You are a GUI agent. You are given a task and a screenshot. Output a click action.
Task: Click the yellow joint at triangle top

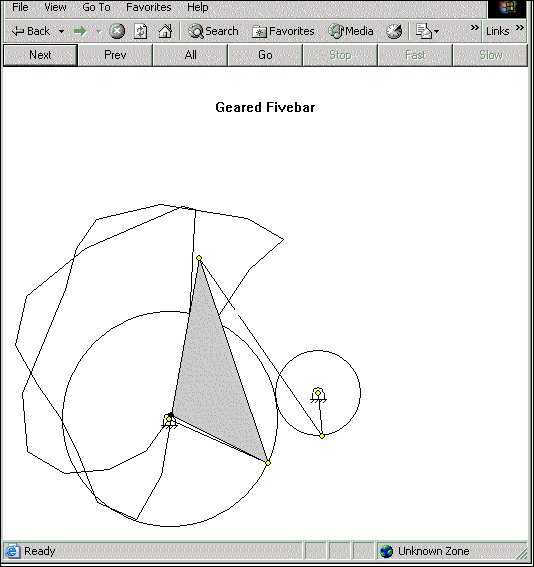point(199,258)
